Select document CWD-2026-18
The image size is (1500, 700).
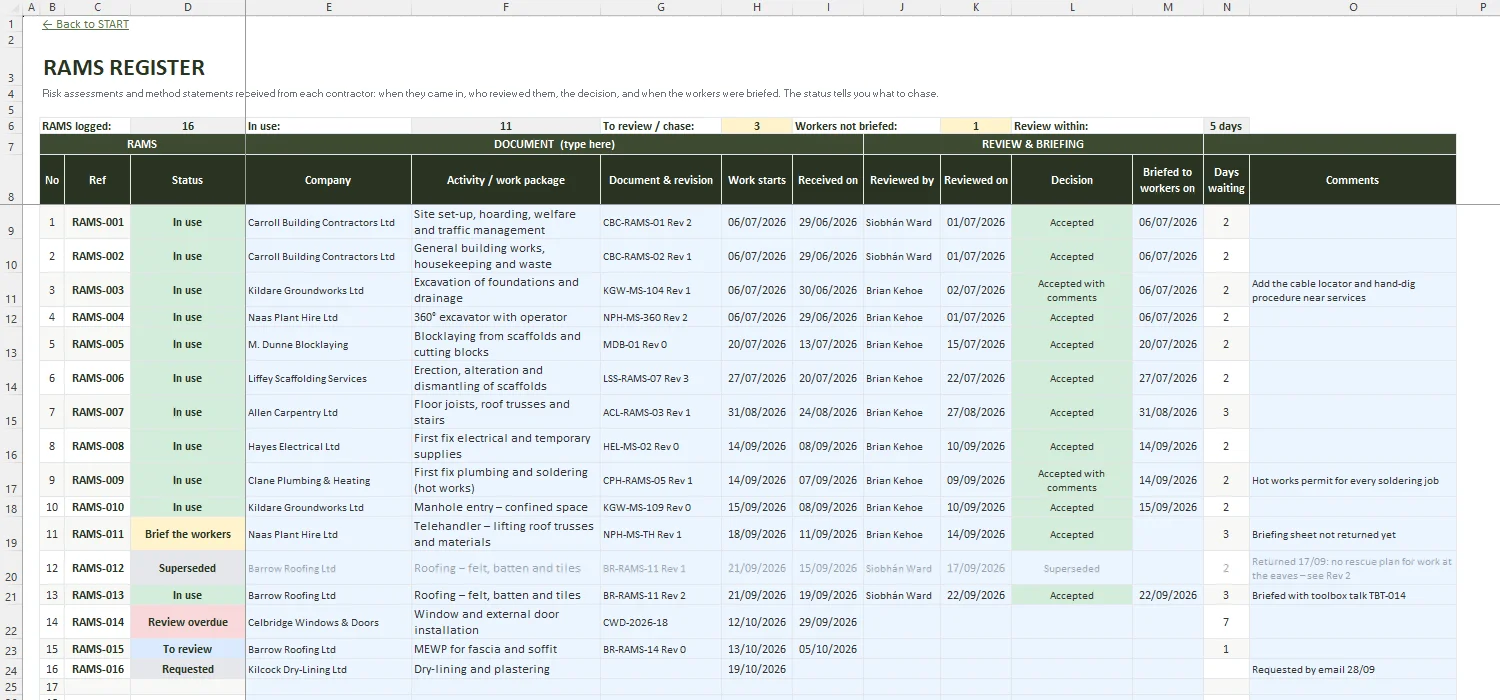[x=661, y=622]
